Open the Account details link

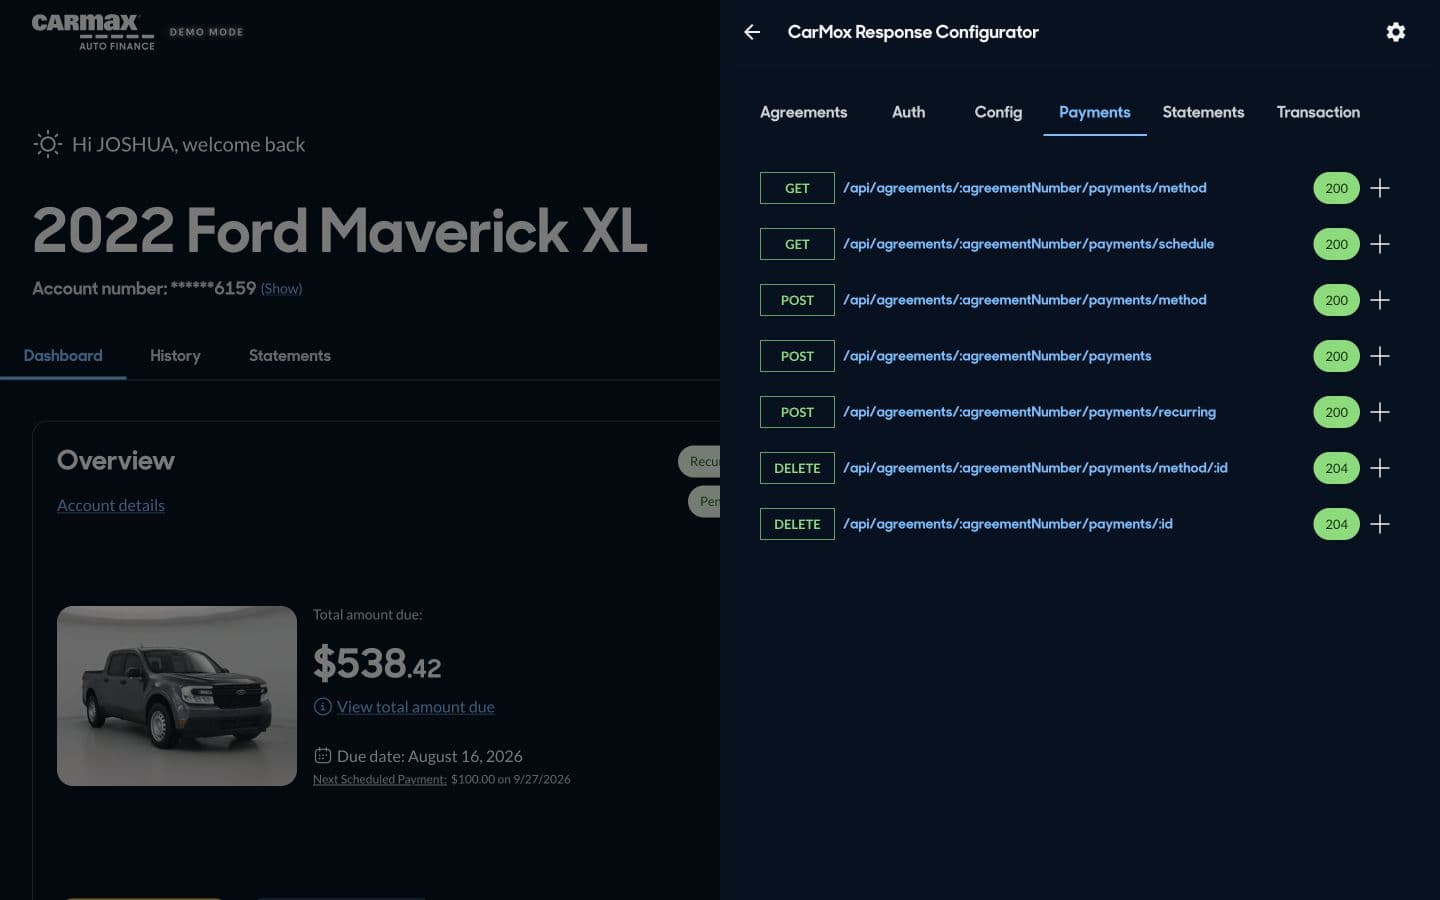click(x=111, y=506)
